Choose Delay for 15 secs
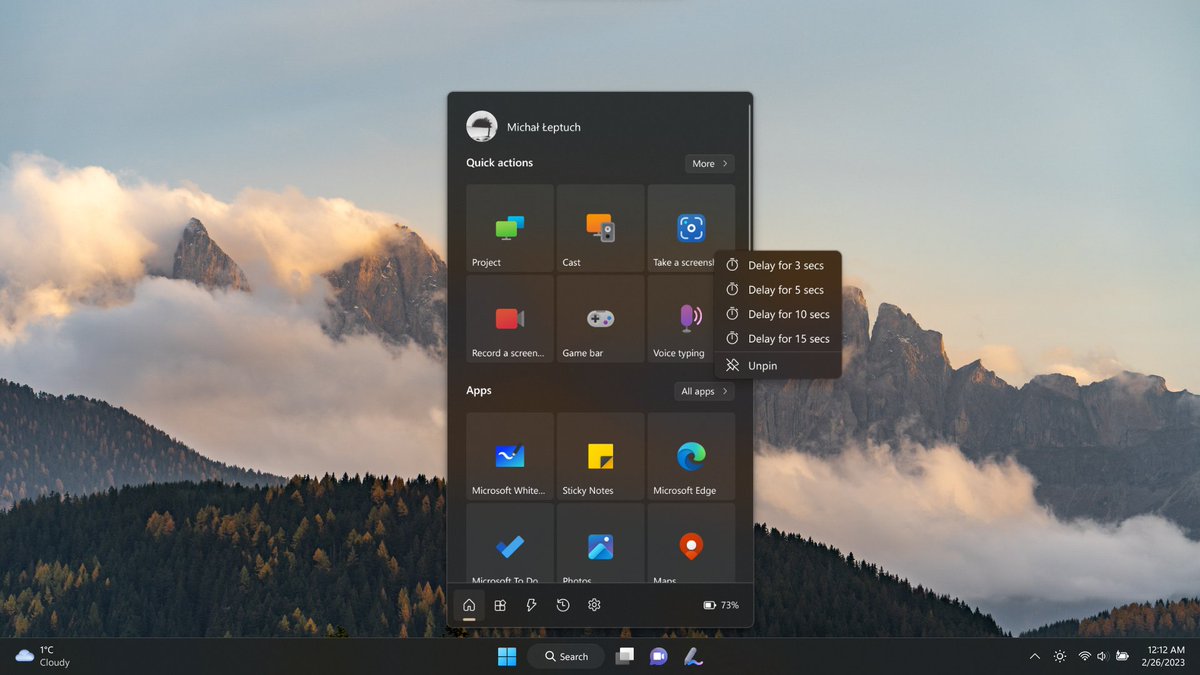 click(777, 338)
